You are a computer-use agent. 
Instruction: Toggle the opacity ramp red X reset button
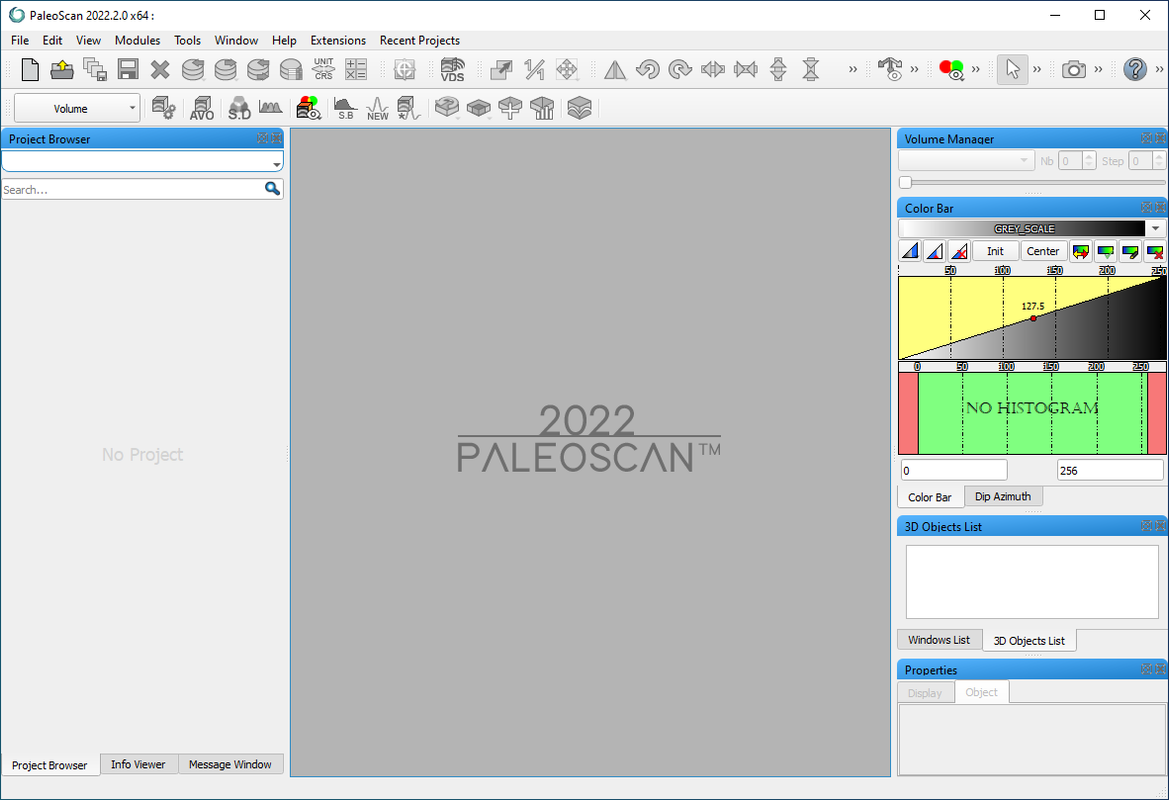960,251
